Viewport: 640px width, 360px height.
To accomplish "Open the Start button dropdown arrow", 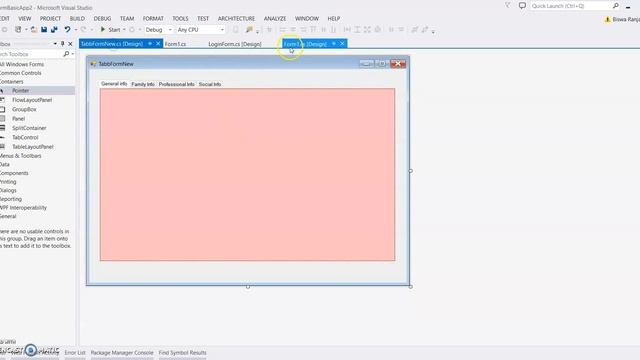I will pyautogui.click(x=124, y=30).
